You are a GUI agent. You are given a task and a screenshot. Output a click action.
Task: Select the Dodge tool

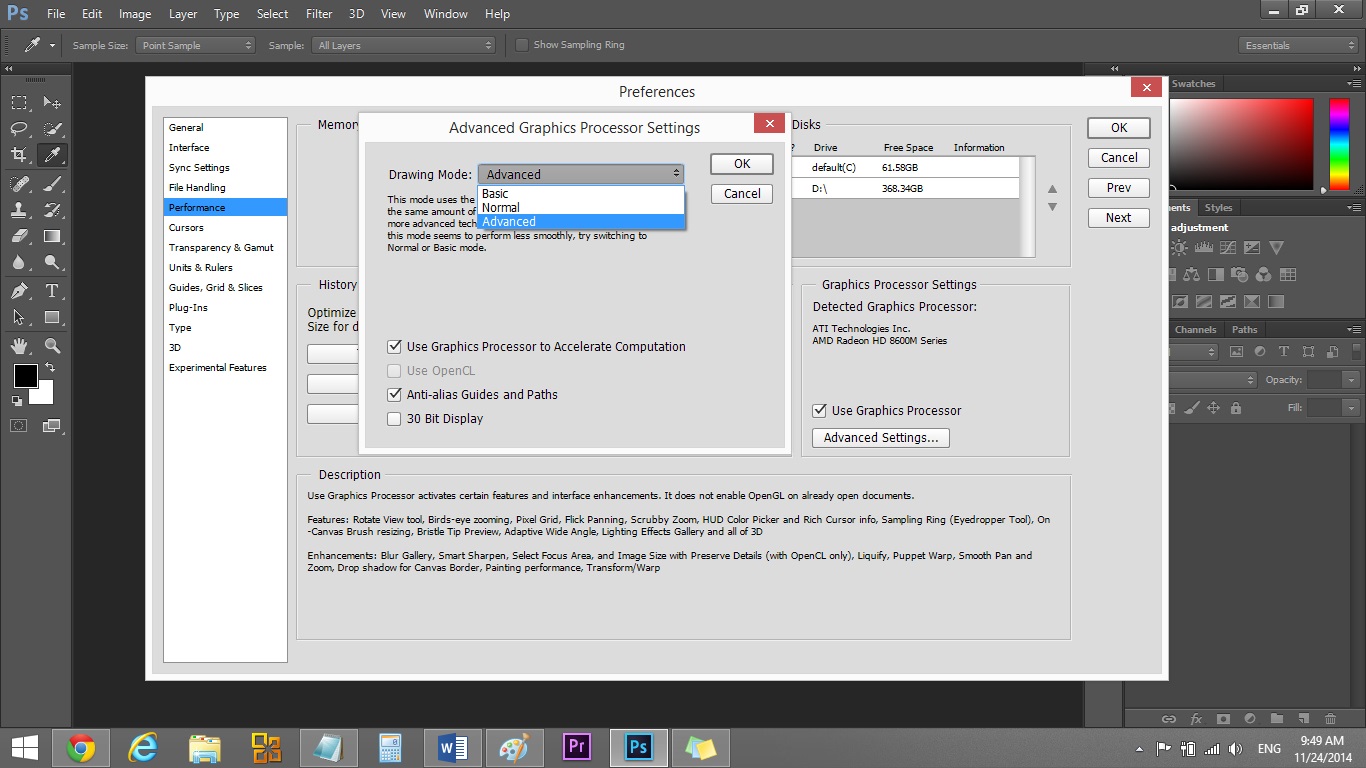coord(52,262)
